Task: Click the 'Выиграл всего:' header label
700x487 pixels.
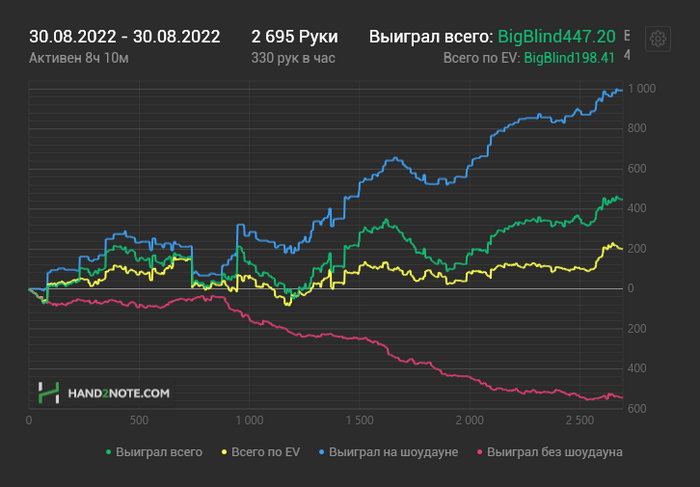Action: (431, 37)
